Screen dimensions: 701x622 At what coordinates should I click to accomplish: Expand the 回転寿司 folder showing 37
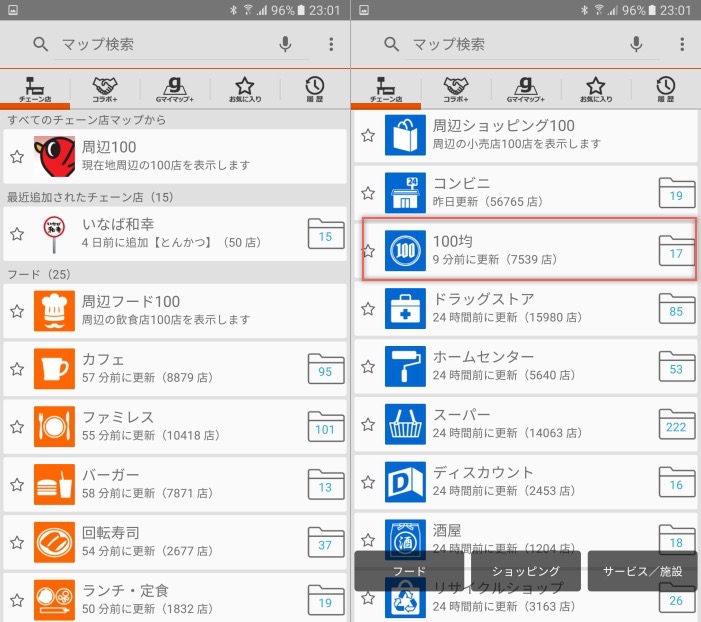pyautogui.click(x=326, y=542)
